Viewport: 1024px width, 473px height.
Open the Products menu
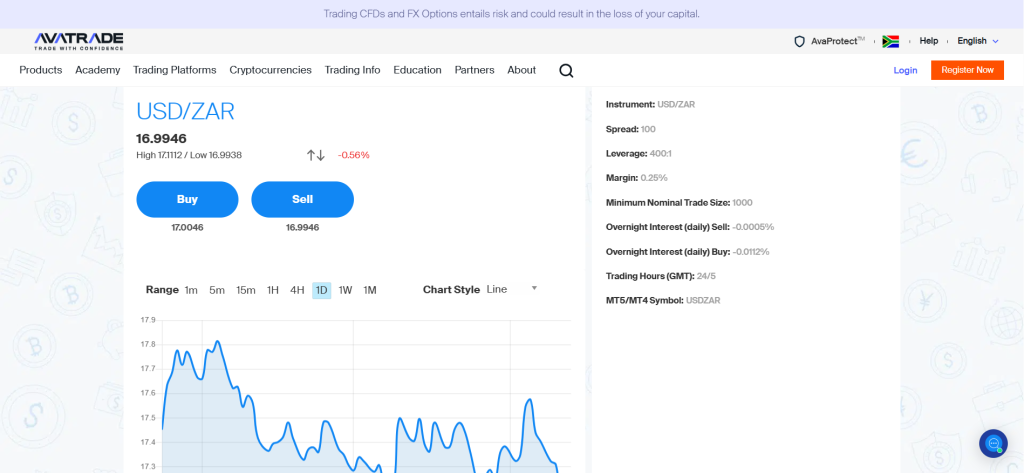click(41, 70)
